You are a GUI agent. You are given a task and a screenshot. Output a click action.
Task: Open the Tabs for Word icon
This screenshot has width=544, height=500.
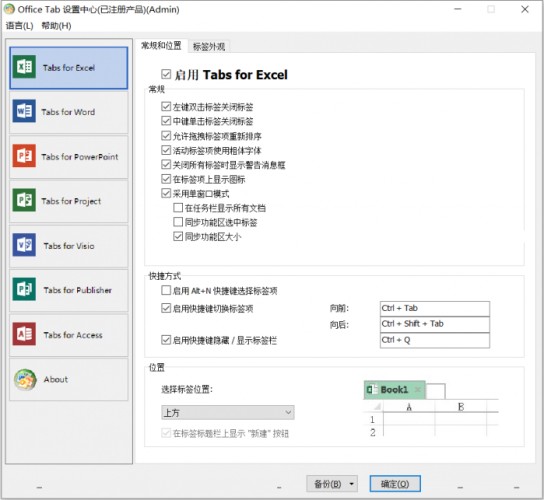(24, 111)
